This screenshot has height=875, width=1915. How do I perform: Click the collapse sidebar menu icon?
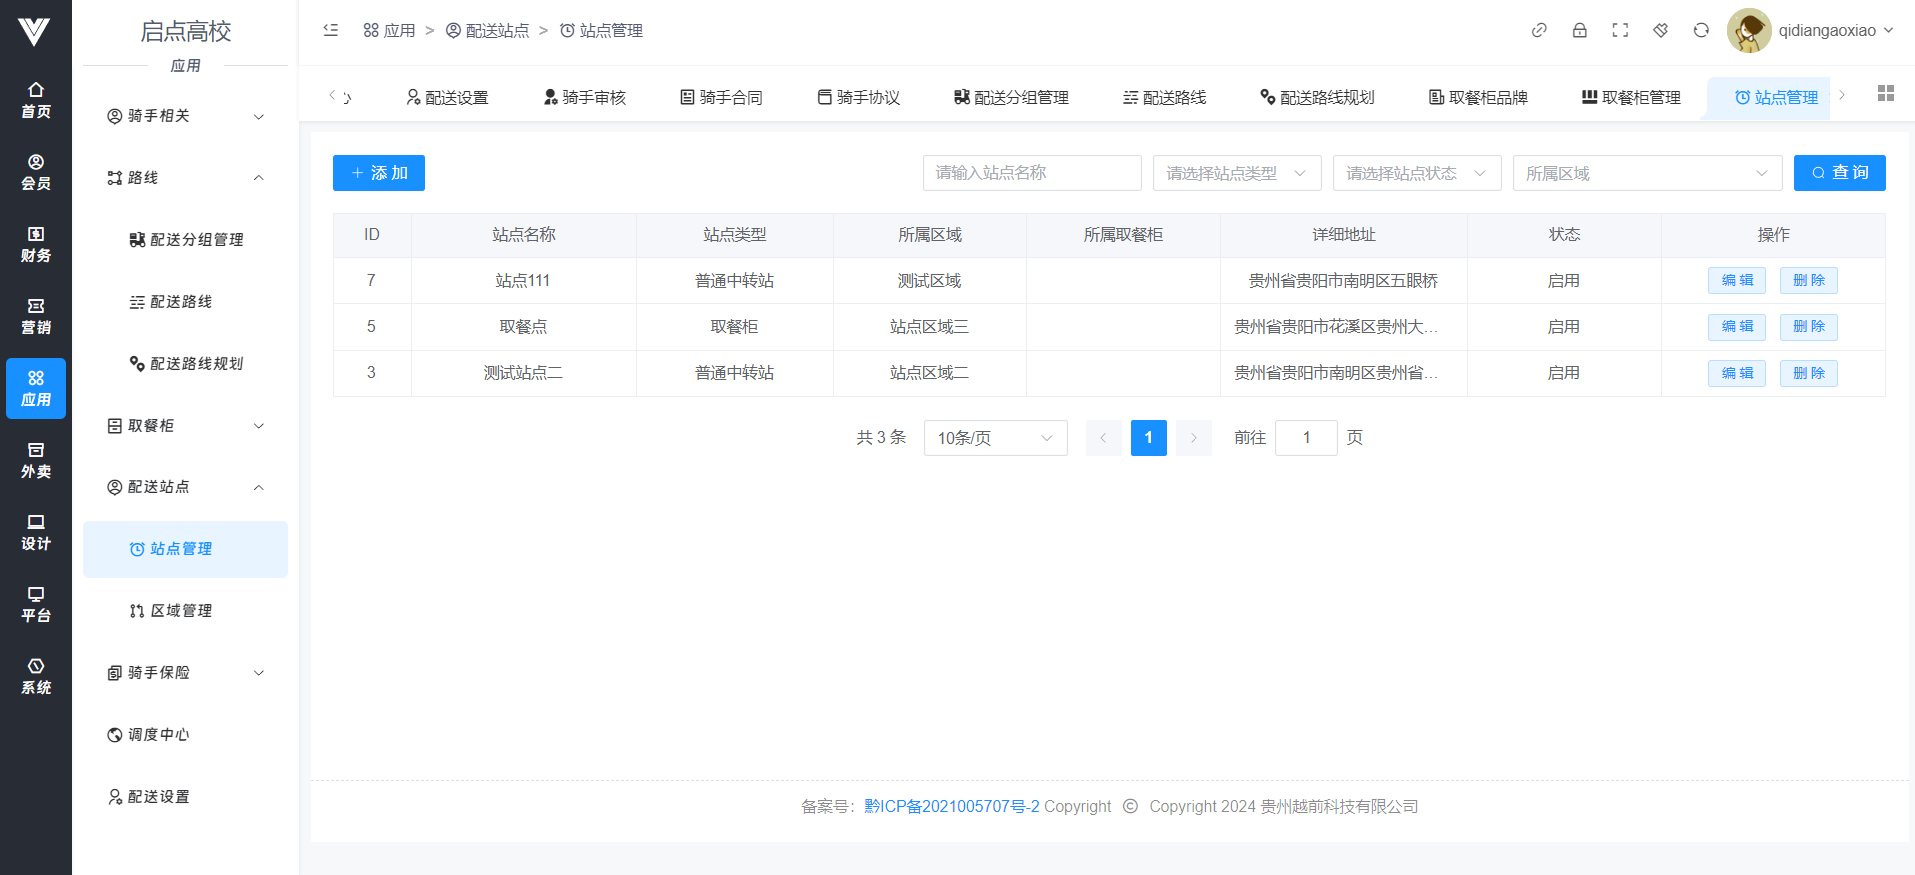pos(331,30)
